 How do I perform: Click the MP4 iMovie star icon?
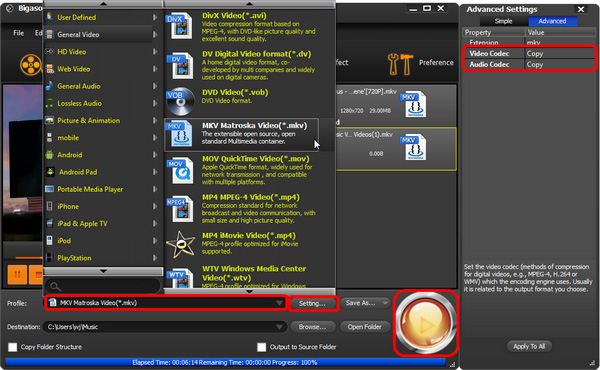coord(181,244)
